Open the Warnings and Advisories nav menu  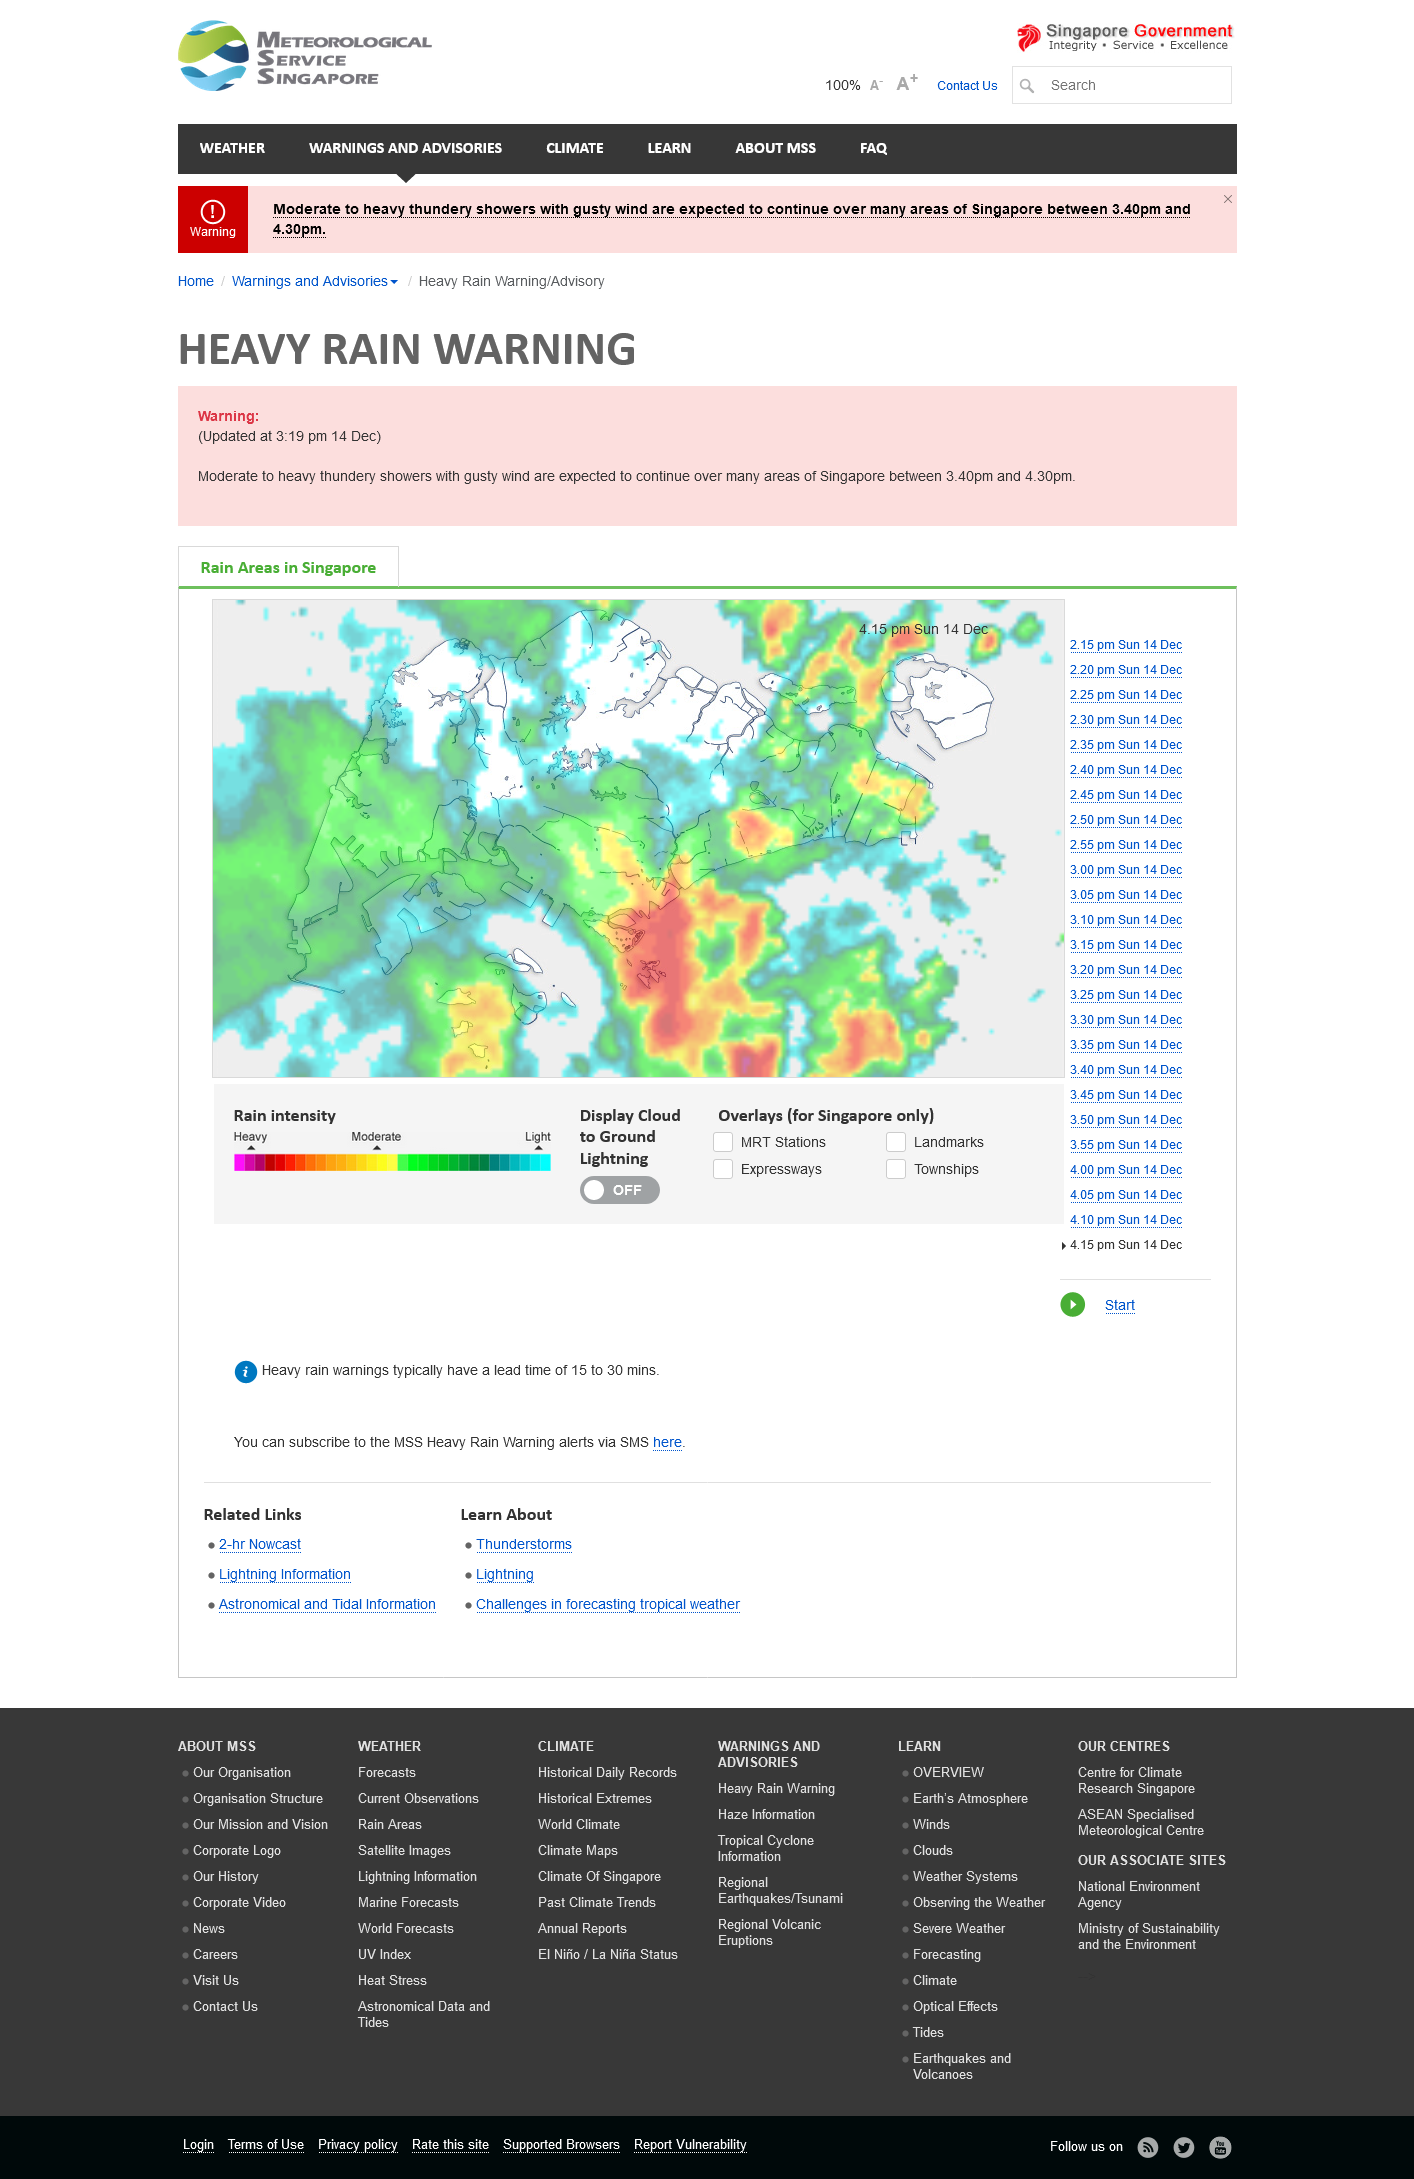coord(405,148)
